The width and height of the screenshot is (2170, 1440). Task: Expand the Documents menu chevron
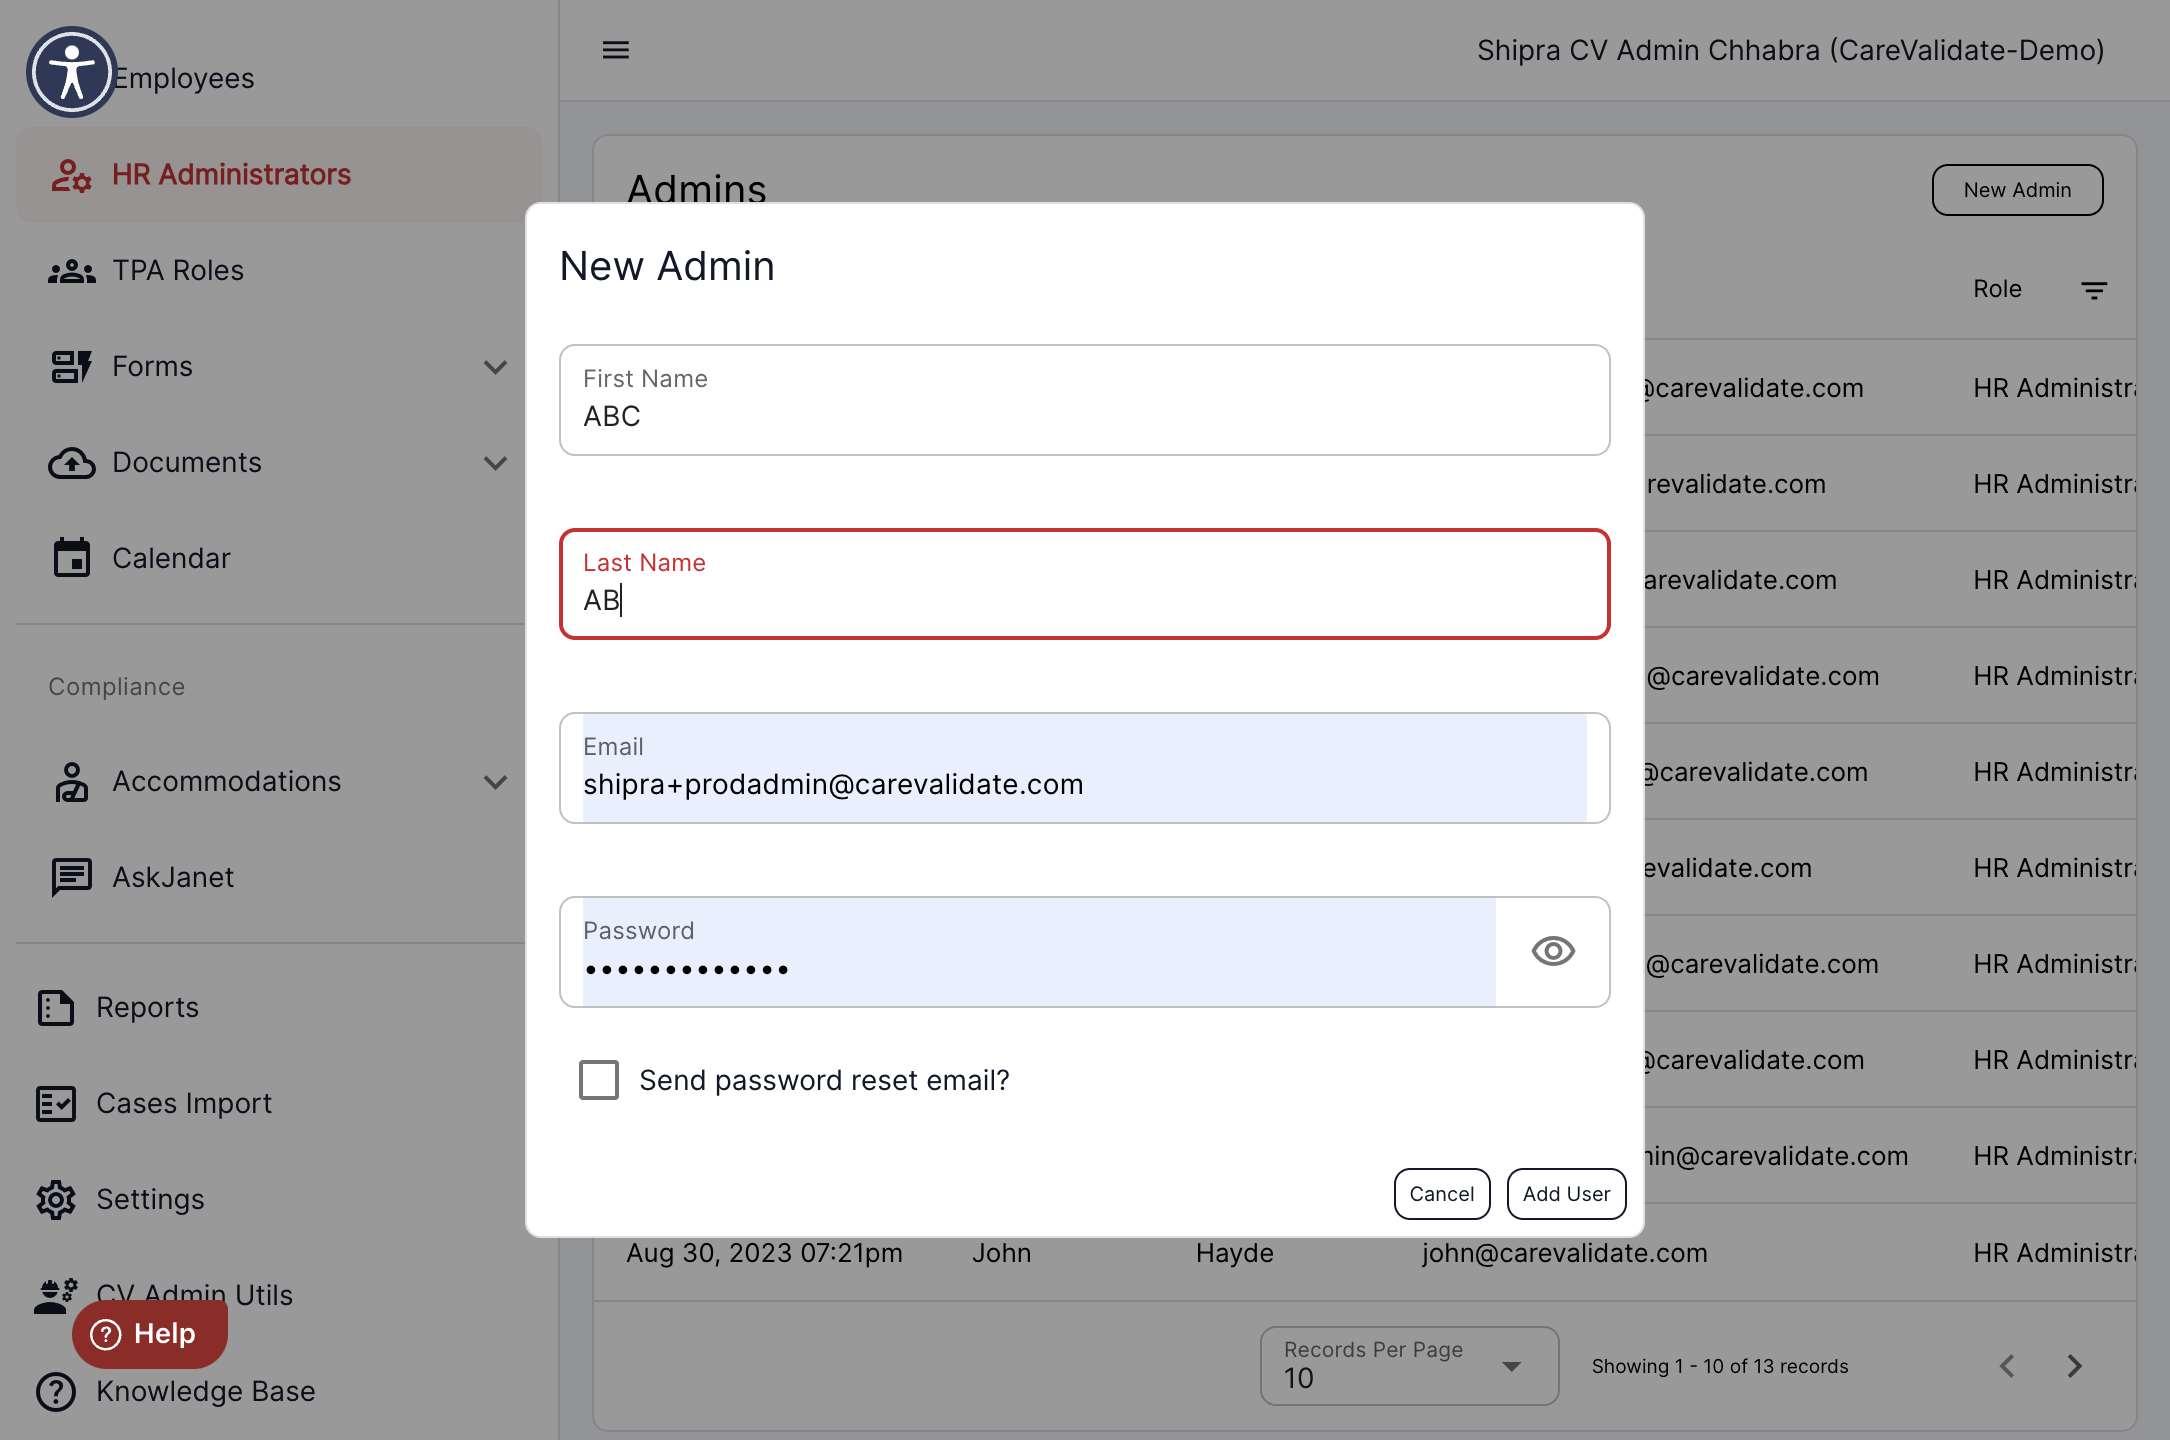coord(495,463)
